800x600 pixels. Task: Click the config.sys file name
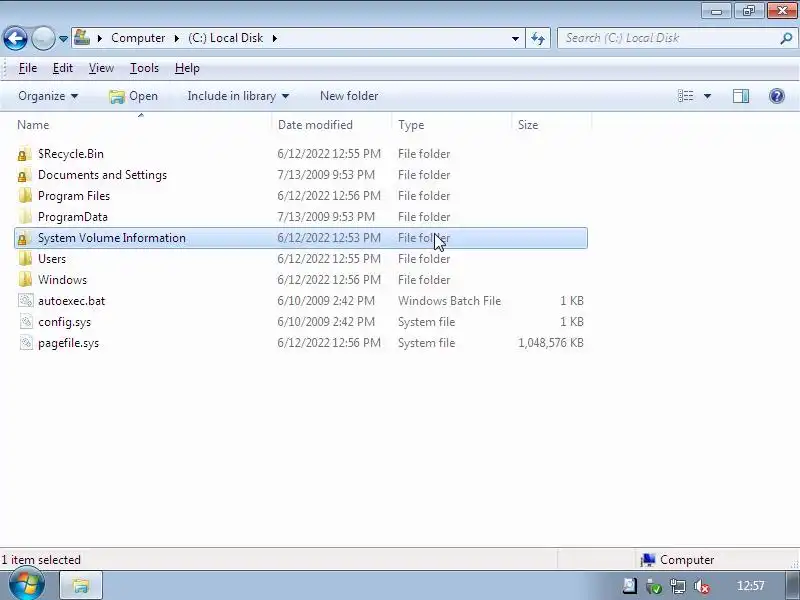[65, 322]
